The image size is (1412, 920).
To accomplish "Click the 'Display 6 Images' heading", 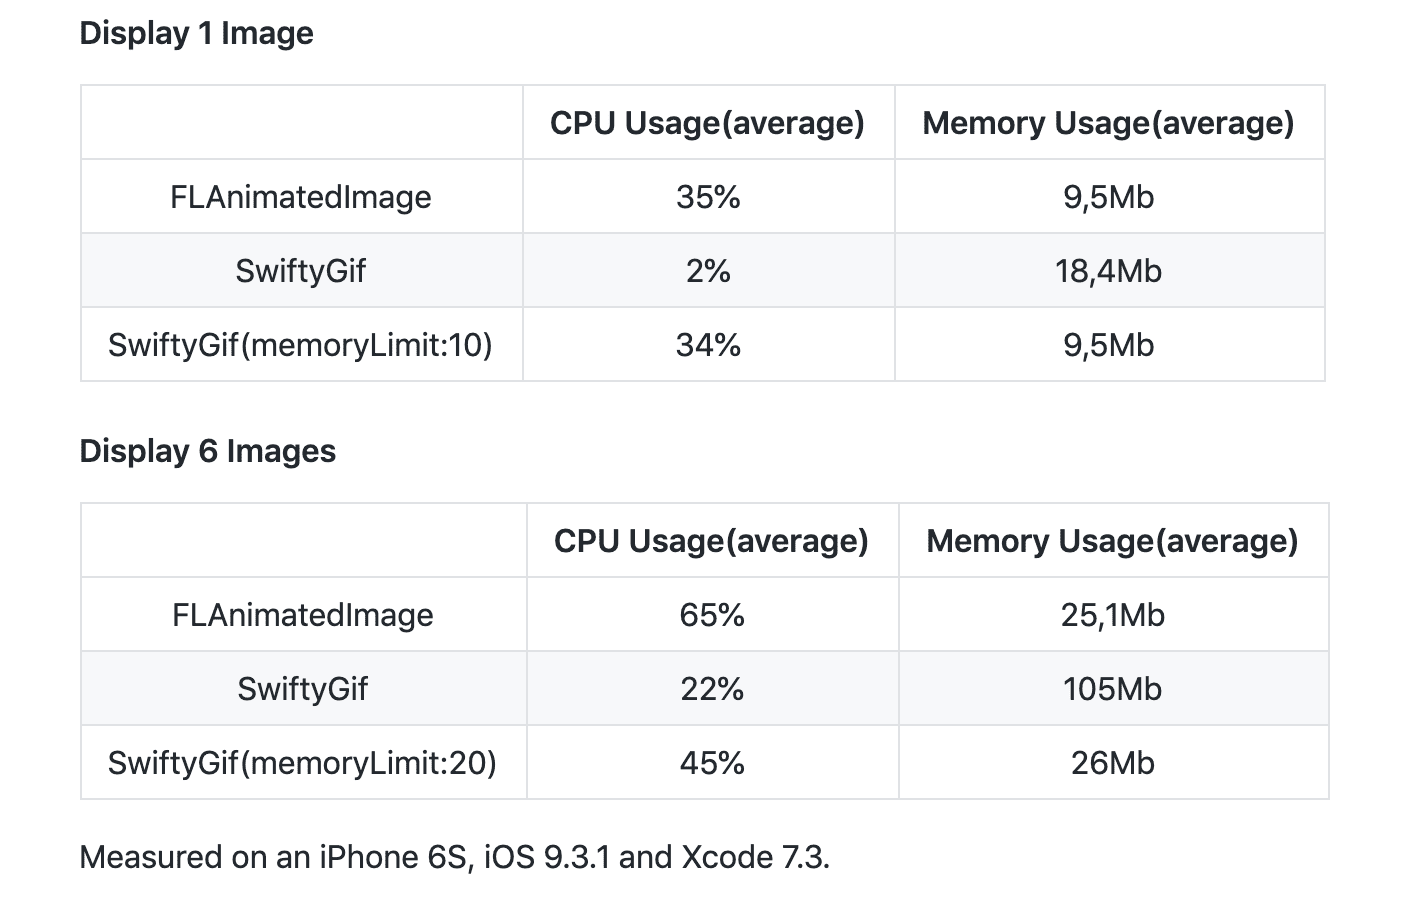I will click(x=207, y=451).
